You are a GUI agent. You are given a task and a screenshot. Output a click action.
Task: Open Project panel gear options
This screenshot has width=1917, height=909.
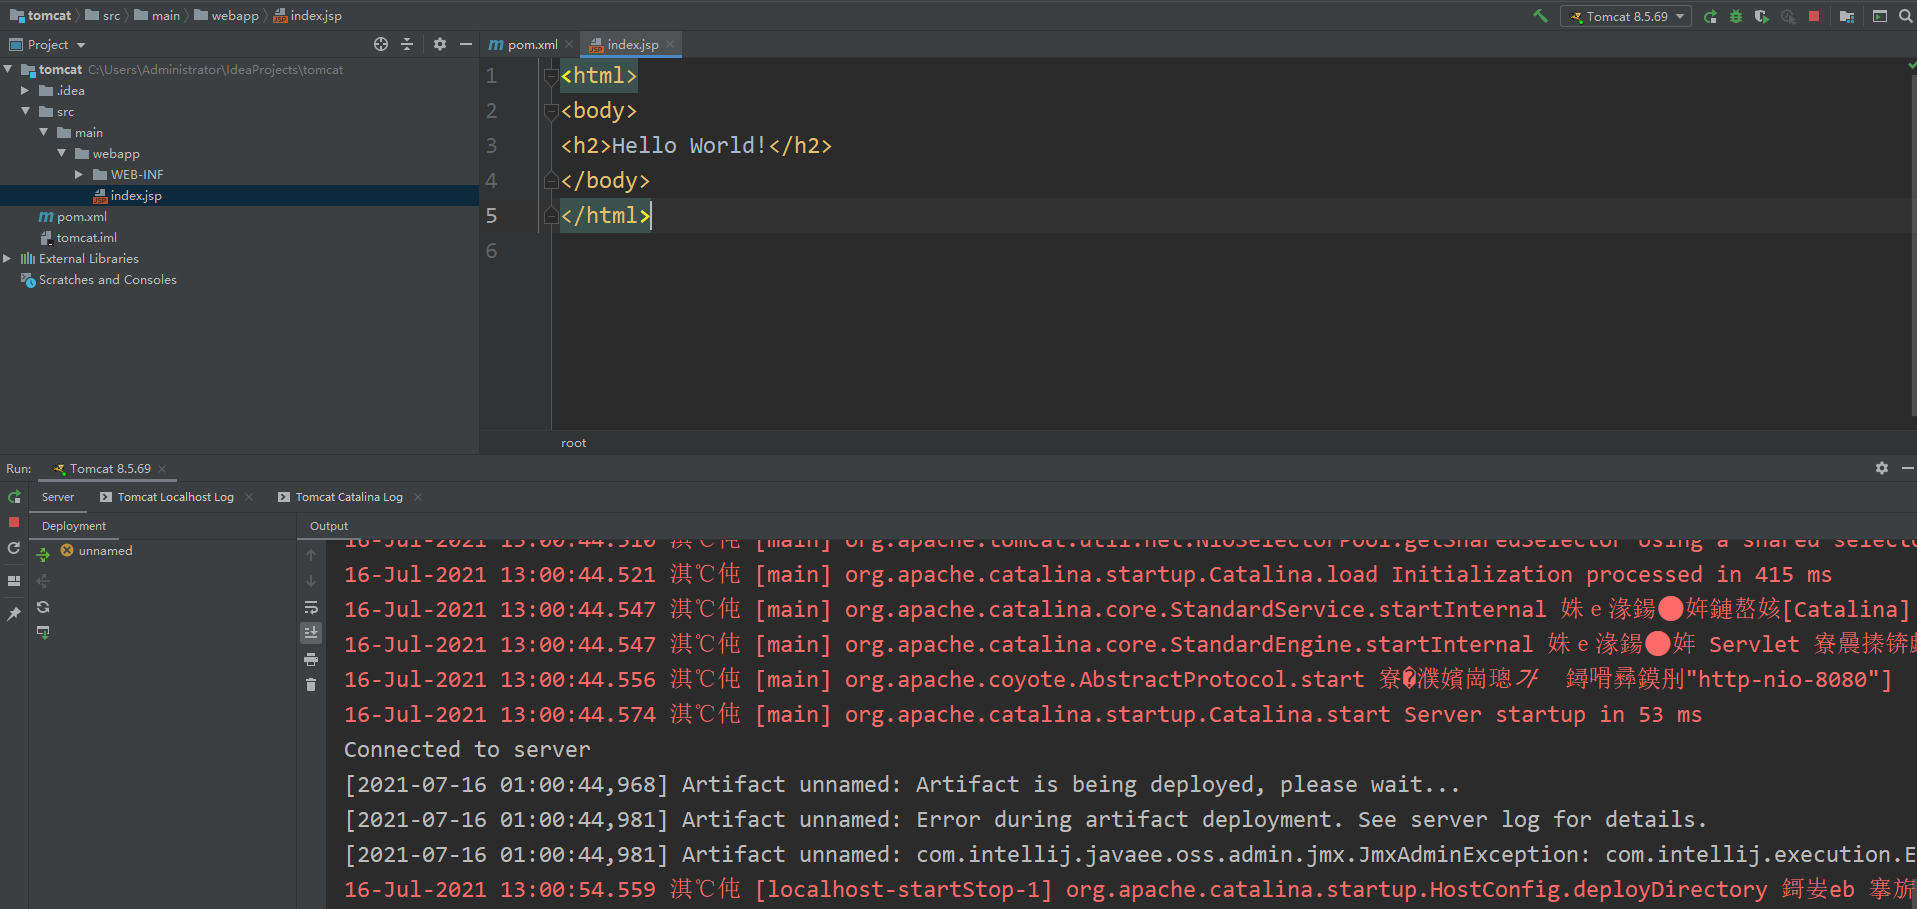pos(440,44)
